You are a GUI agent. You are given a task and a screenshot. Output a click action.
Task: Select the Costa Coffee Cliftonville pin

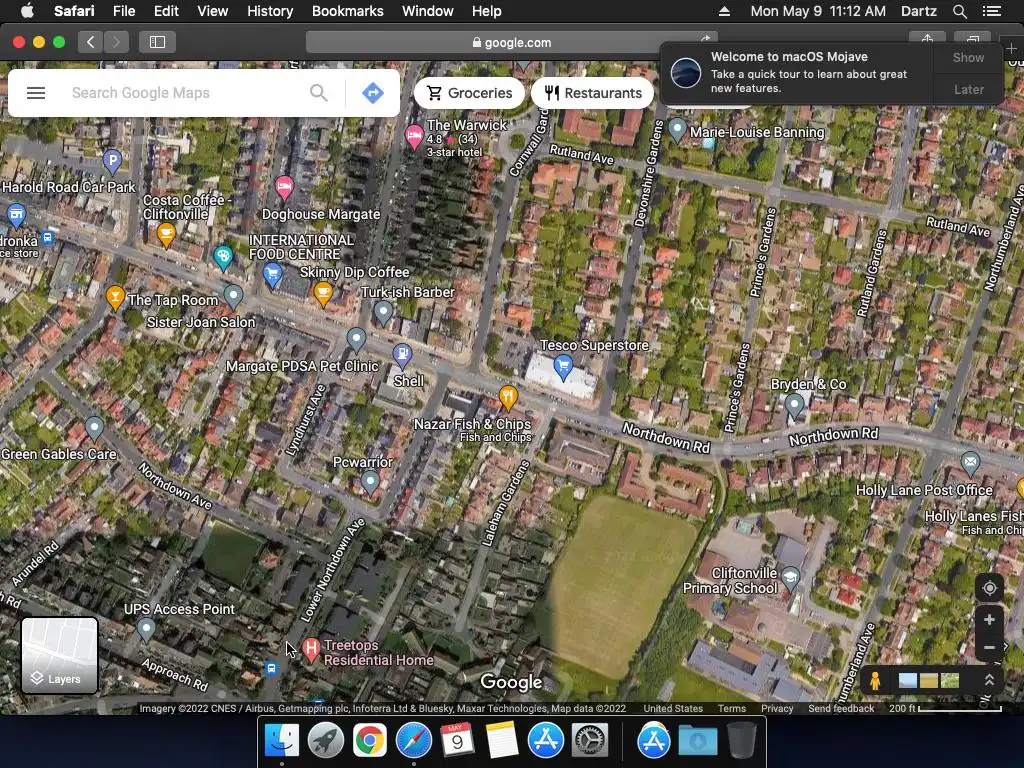point(167,235)
